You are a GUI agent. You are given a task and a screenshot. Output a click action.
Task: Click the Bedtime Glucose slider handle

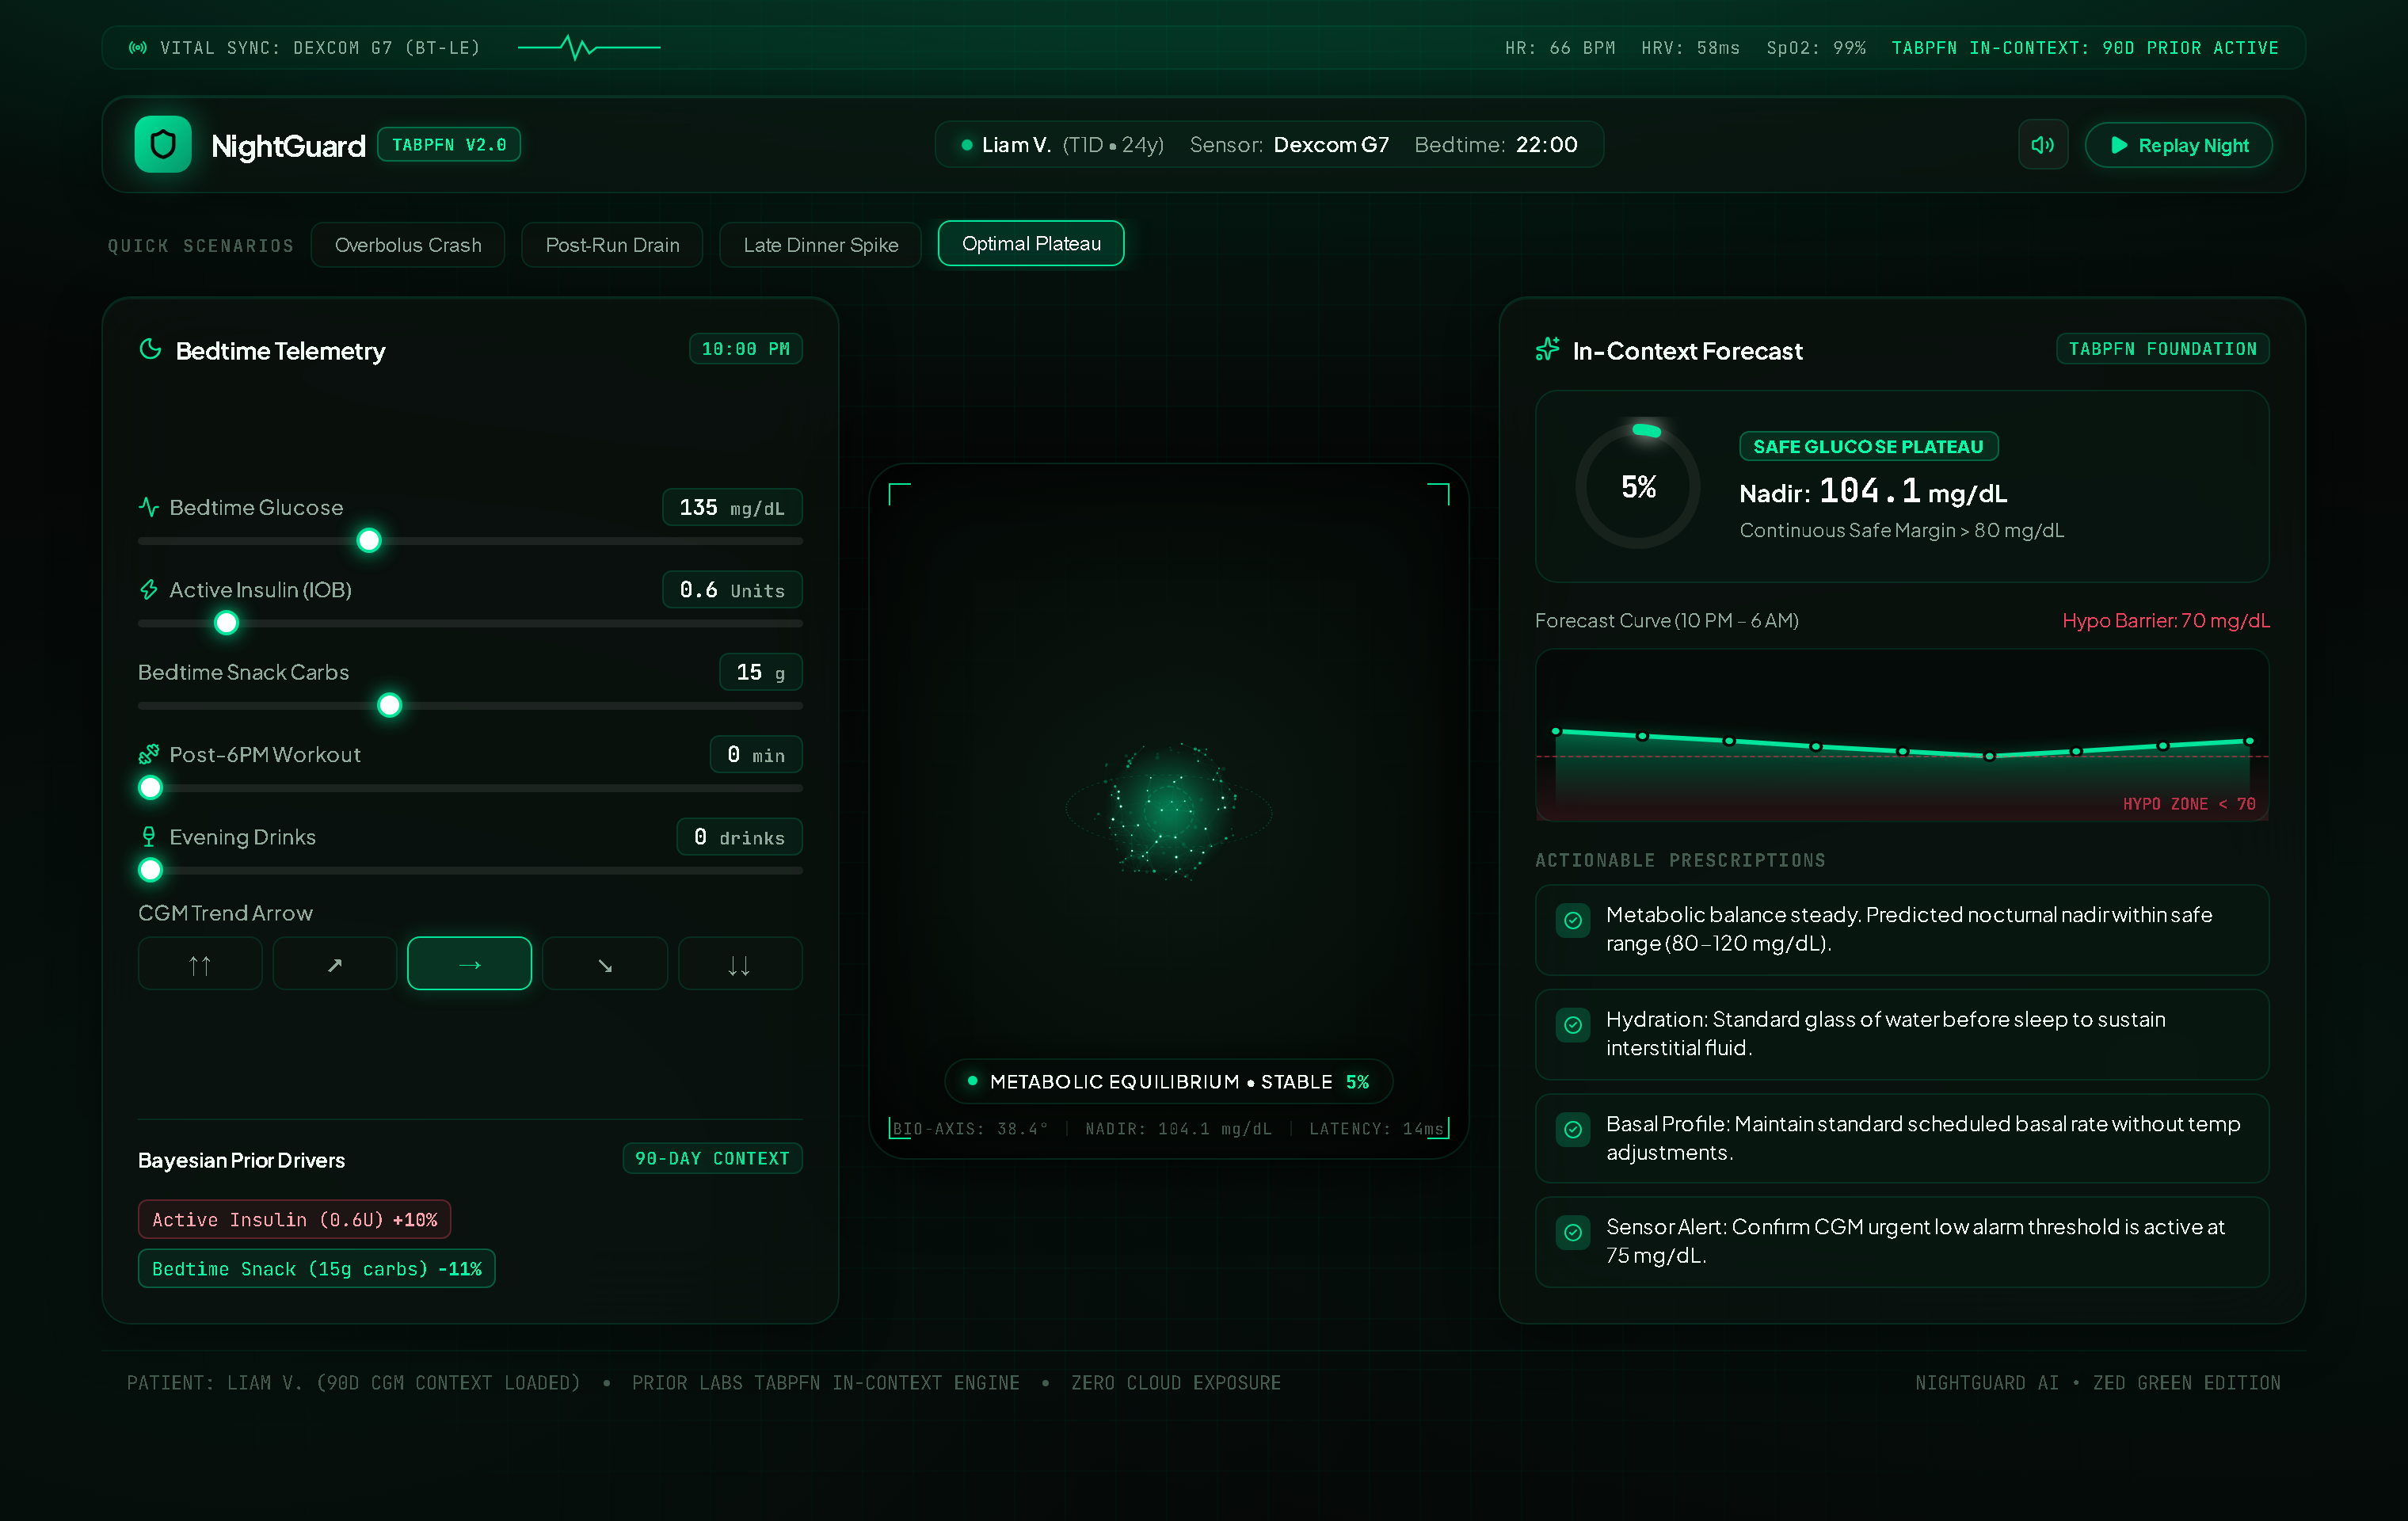[369, 541]
